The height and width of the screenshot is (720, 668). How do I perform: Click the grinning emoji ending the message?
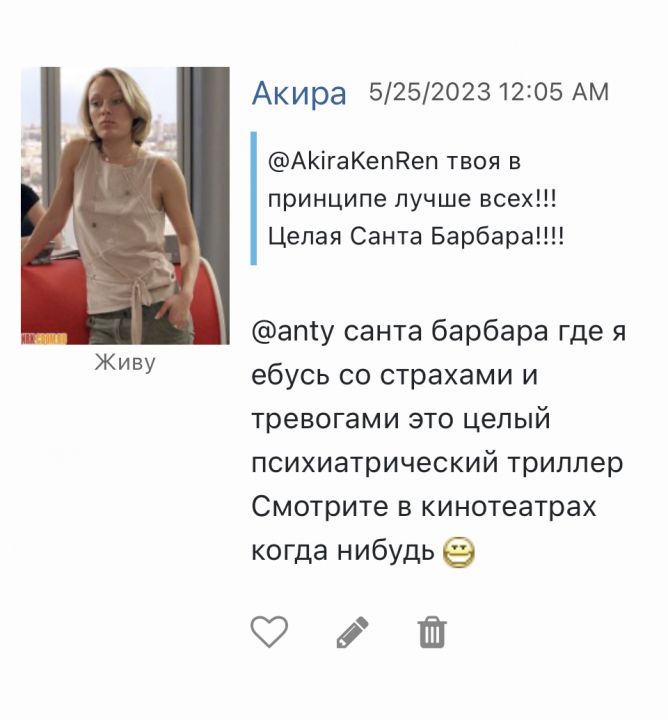click(x=459, y=553)
